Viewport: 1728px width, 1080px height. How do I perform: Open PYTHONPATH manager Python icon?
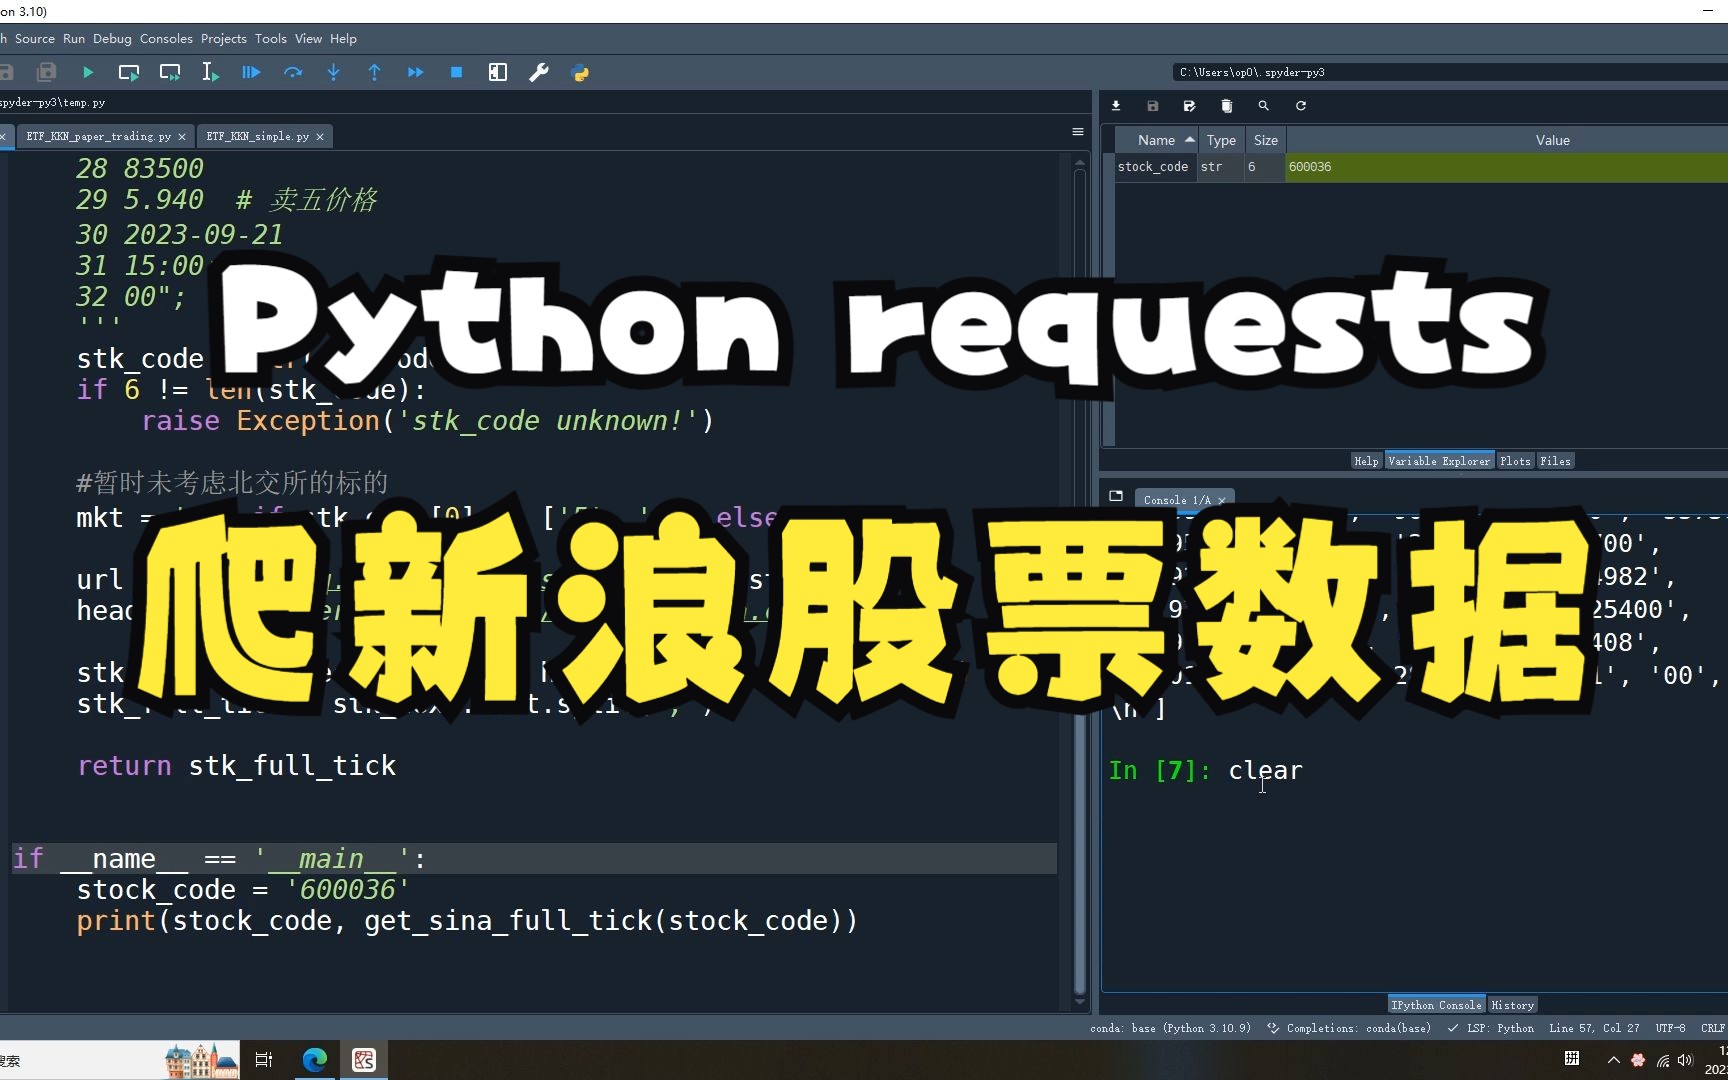tap(579, 72)
